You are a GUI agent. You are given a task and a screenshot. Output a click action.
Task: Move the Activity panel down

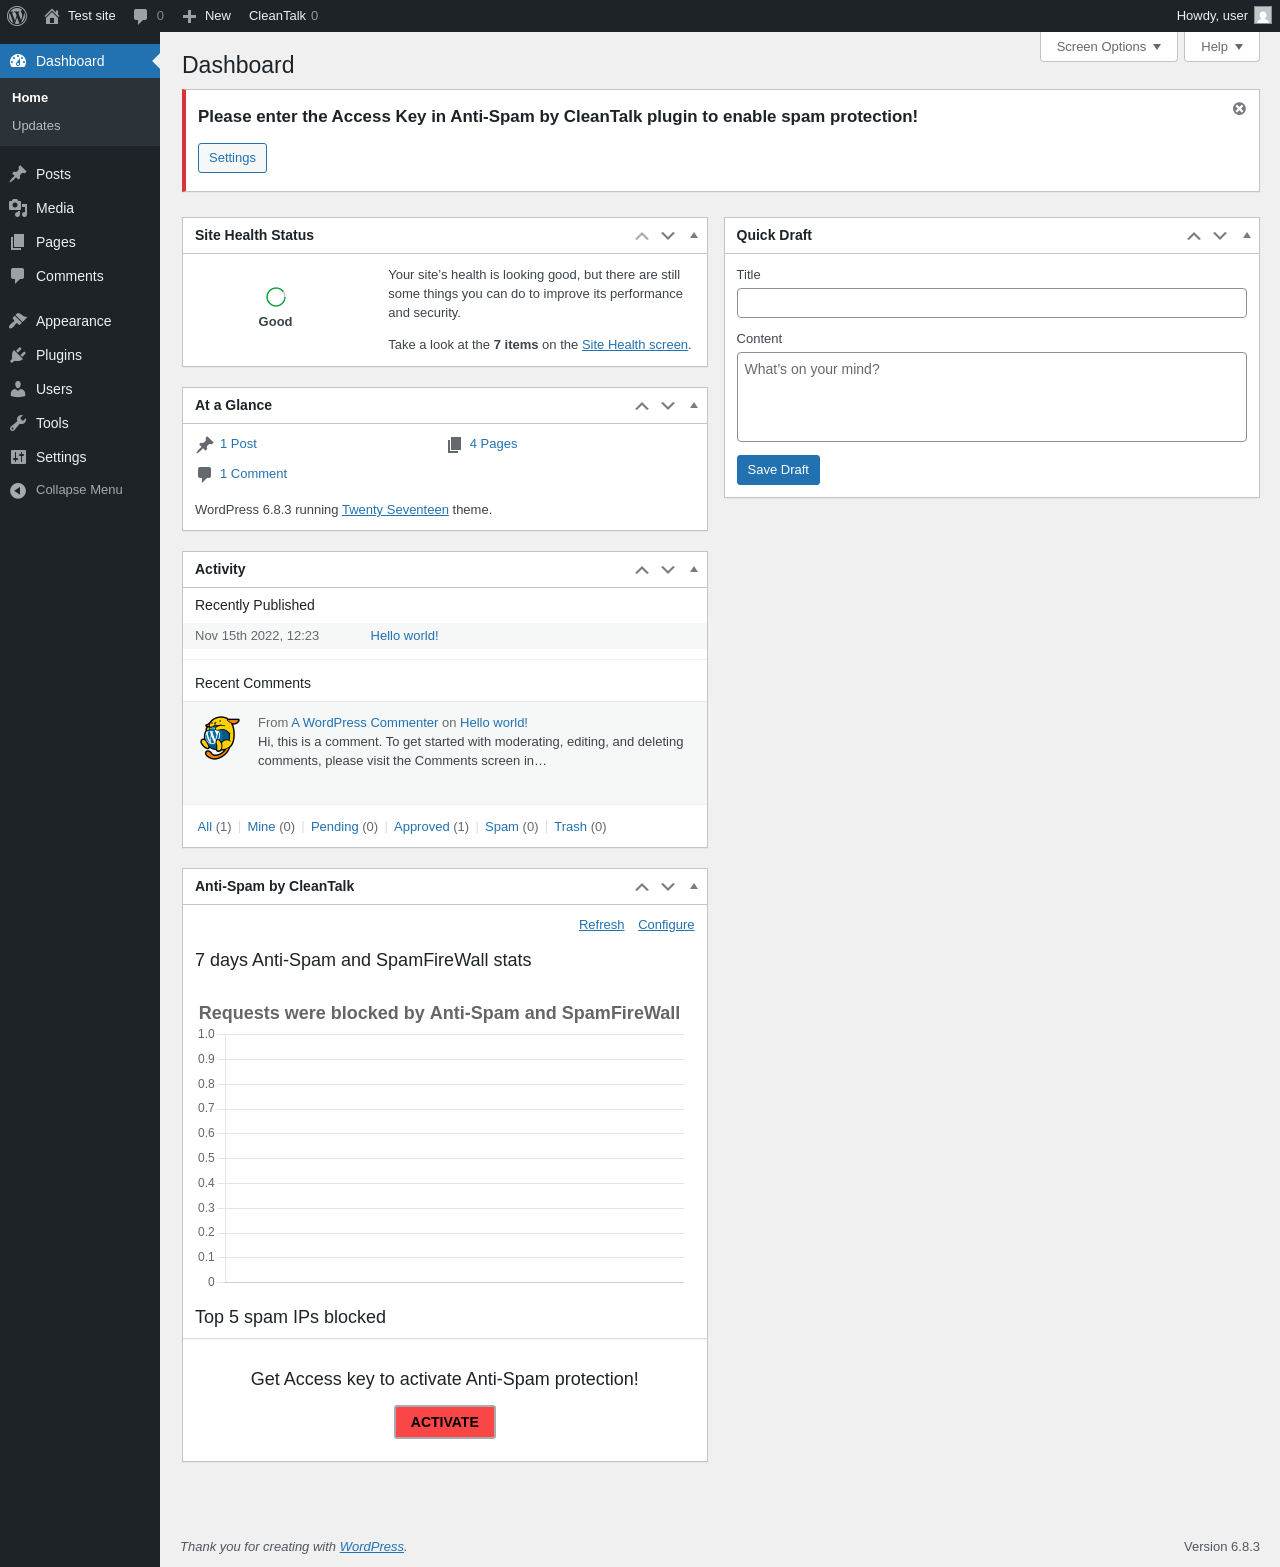(x=668, y=570)
